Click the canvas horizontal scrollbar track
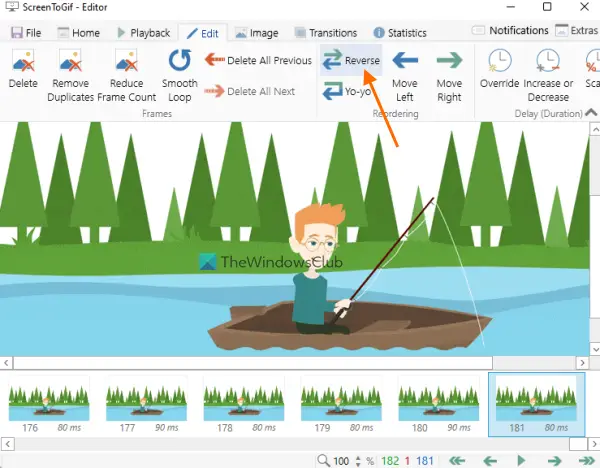This screenshot has width=600, height=468. click(x=535, y=362)
